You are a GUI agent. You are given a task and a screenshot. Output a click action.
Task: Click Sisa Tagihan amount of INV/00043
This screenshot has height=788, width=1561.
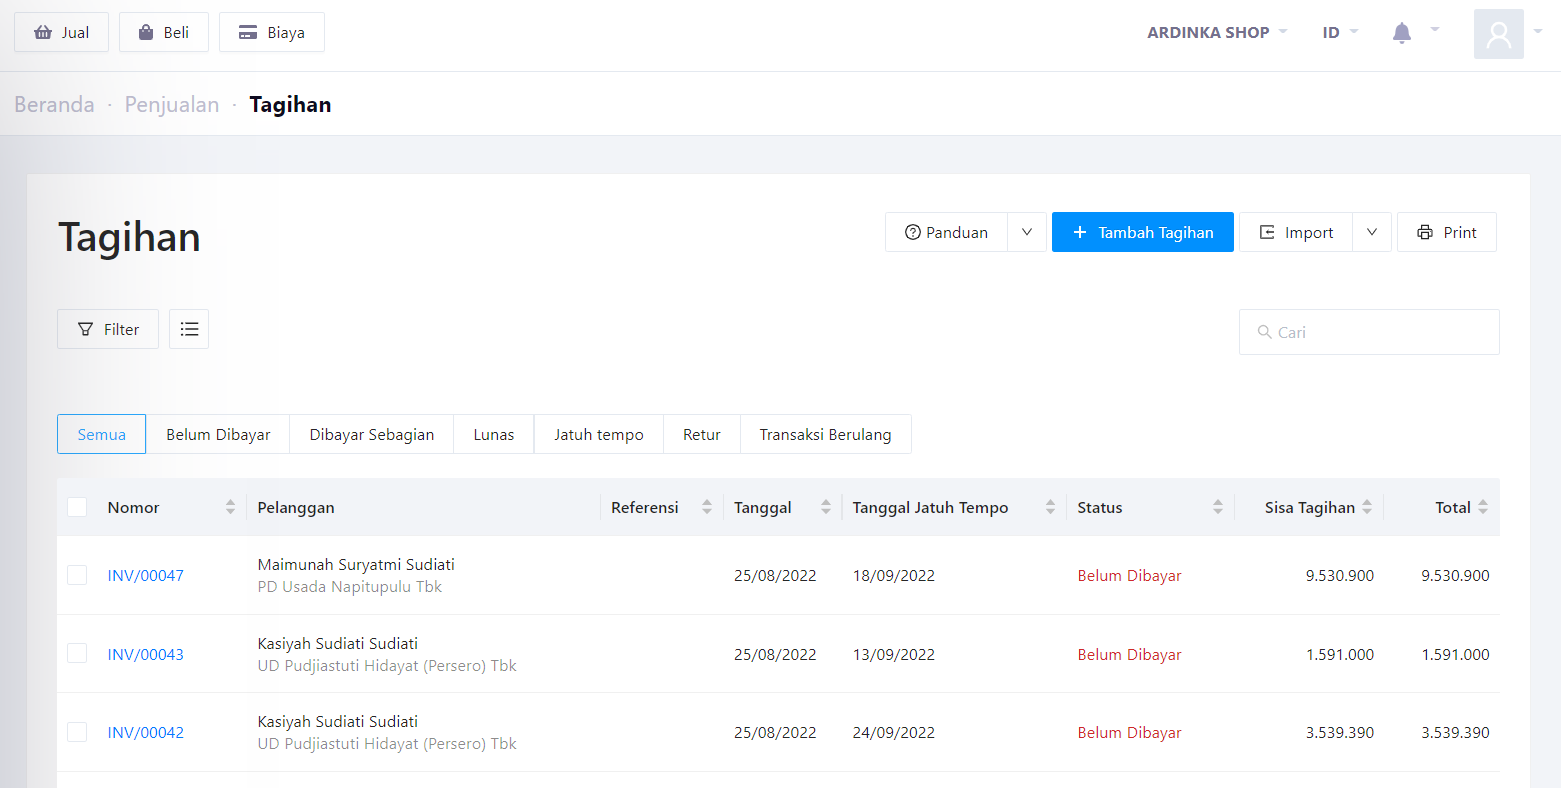1340,654
